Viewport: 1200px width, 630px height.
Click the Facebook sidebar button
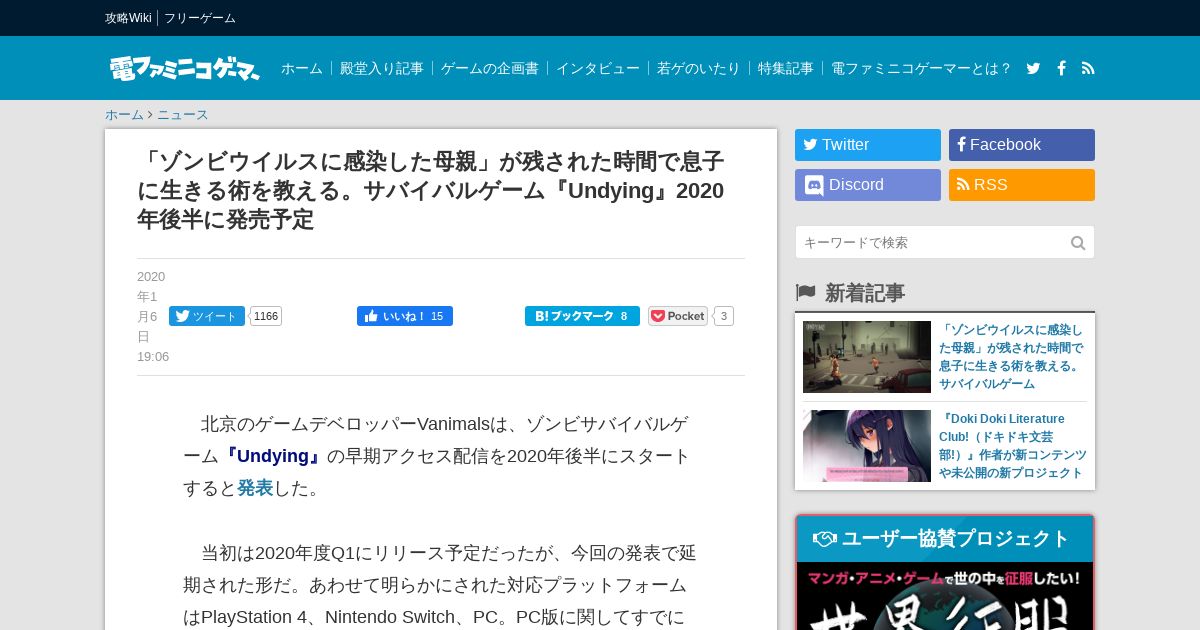point(1022,145)
